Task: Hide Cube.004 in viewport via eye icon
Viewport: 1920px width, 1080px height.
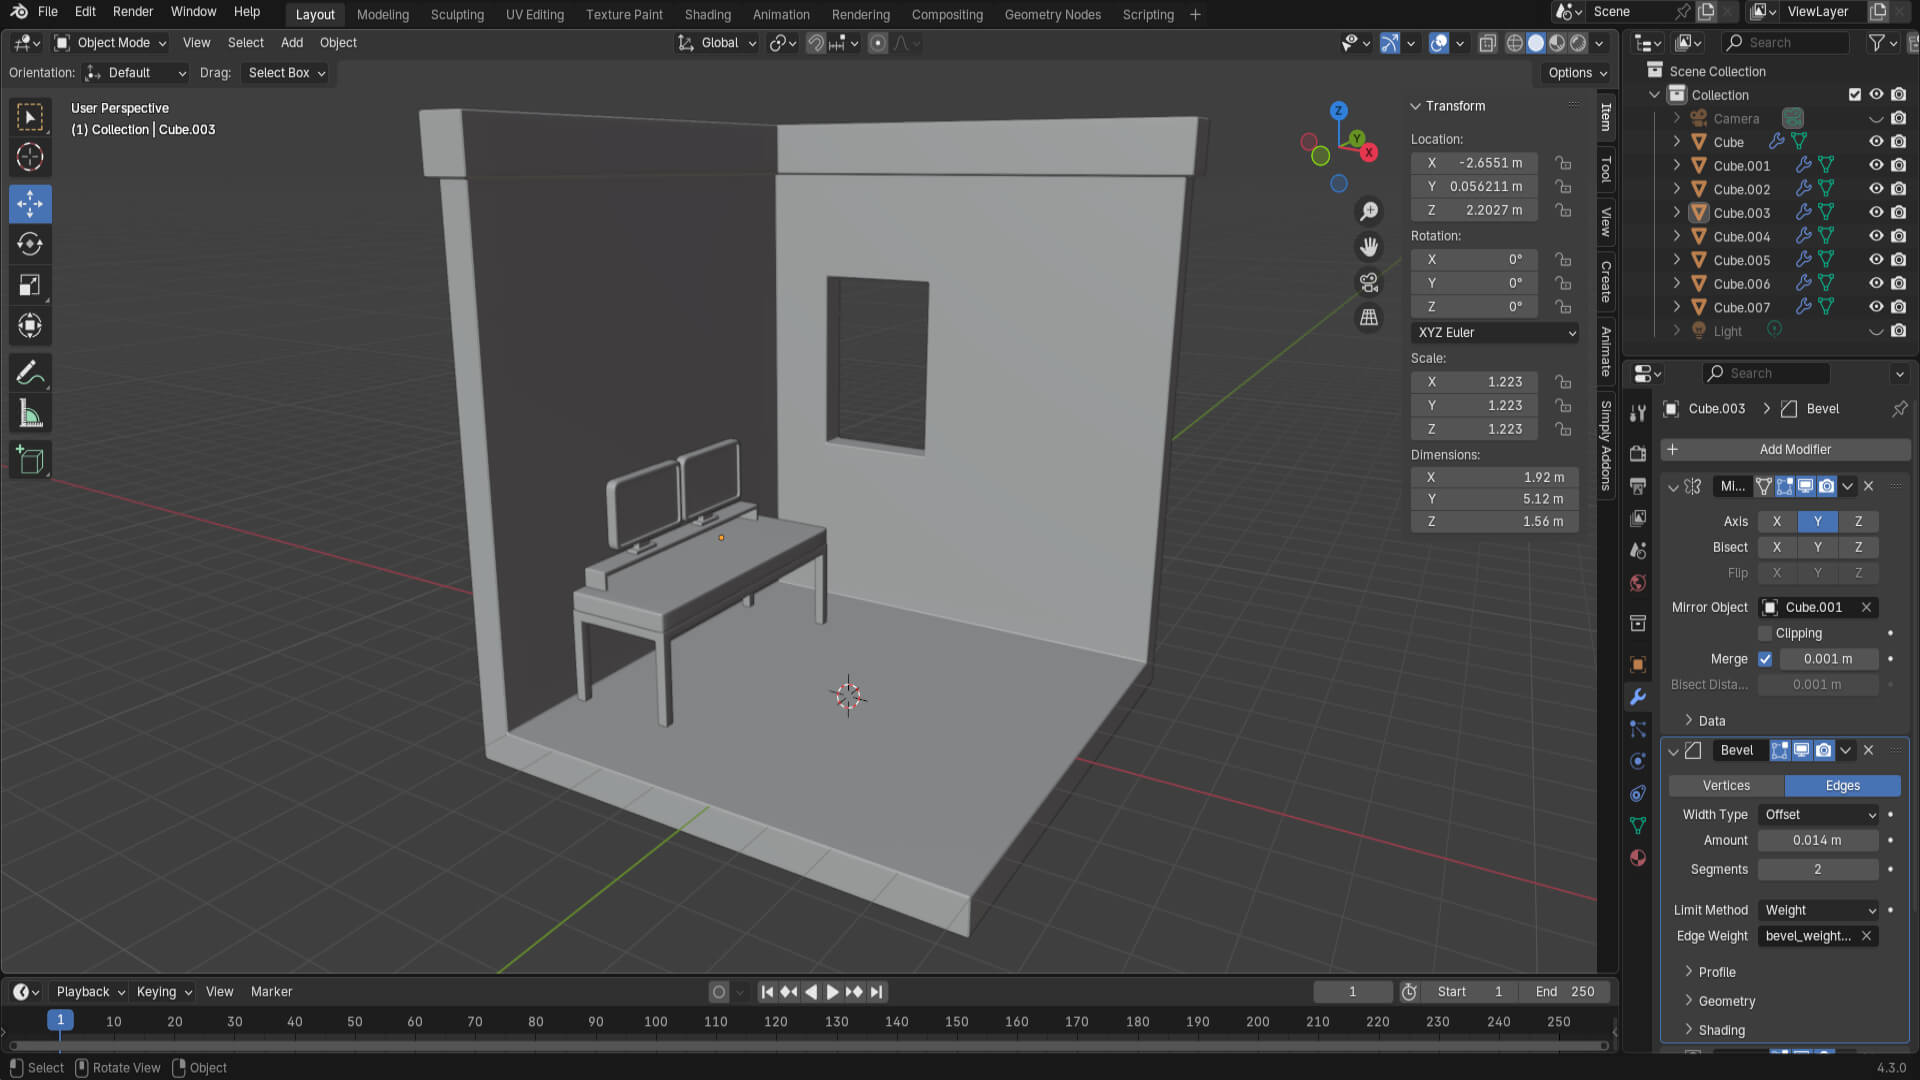Action: [1876, 236]
